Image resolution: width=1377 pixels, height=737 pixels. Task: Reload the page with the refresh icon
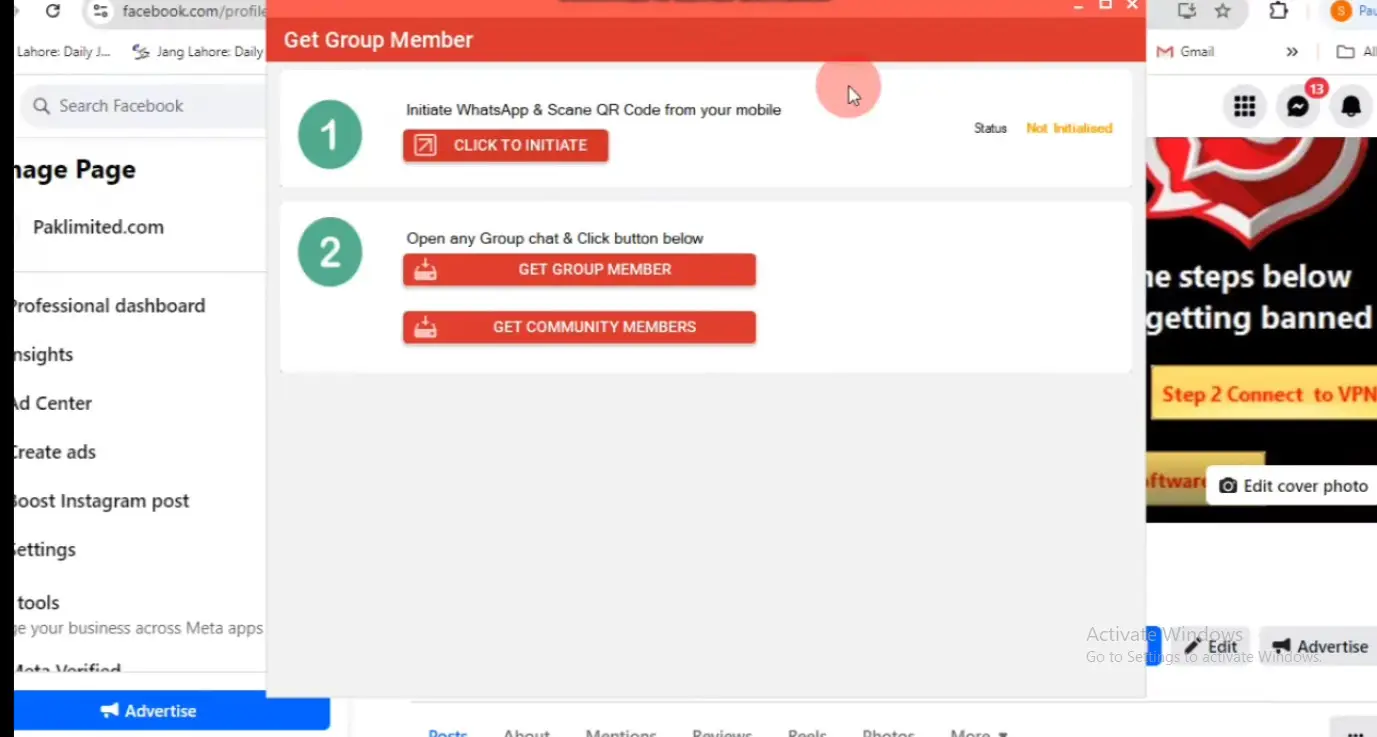click(x=53, y=11)
